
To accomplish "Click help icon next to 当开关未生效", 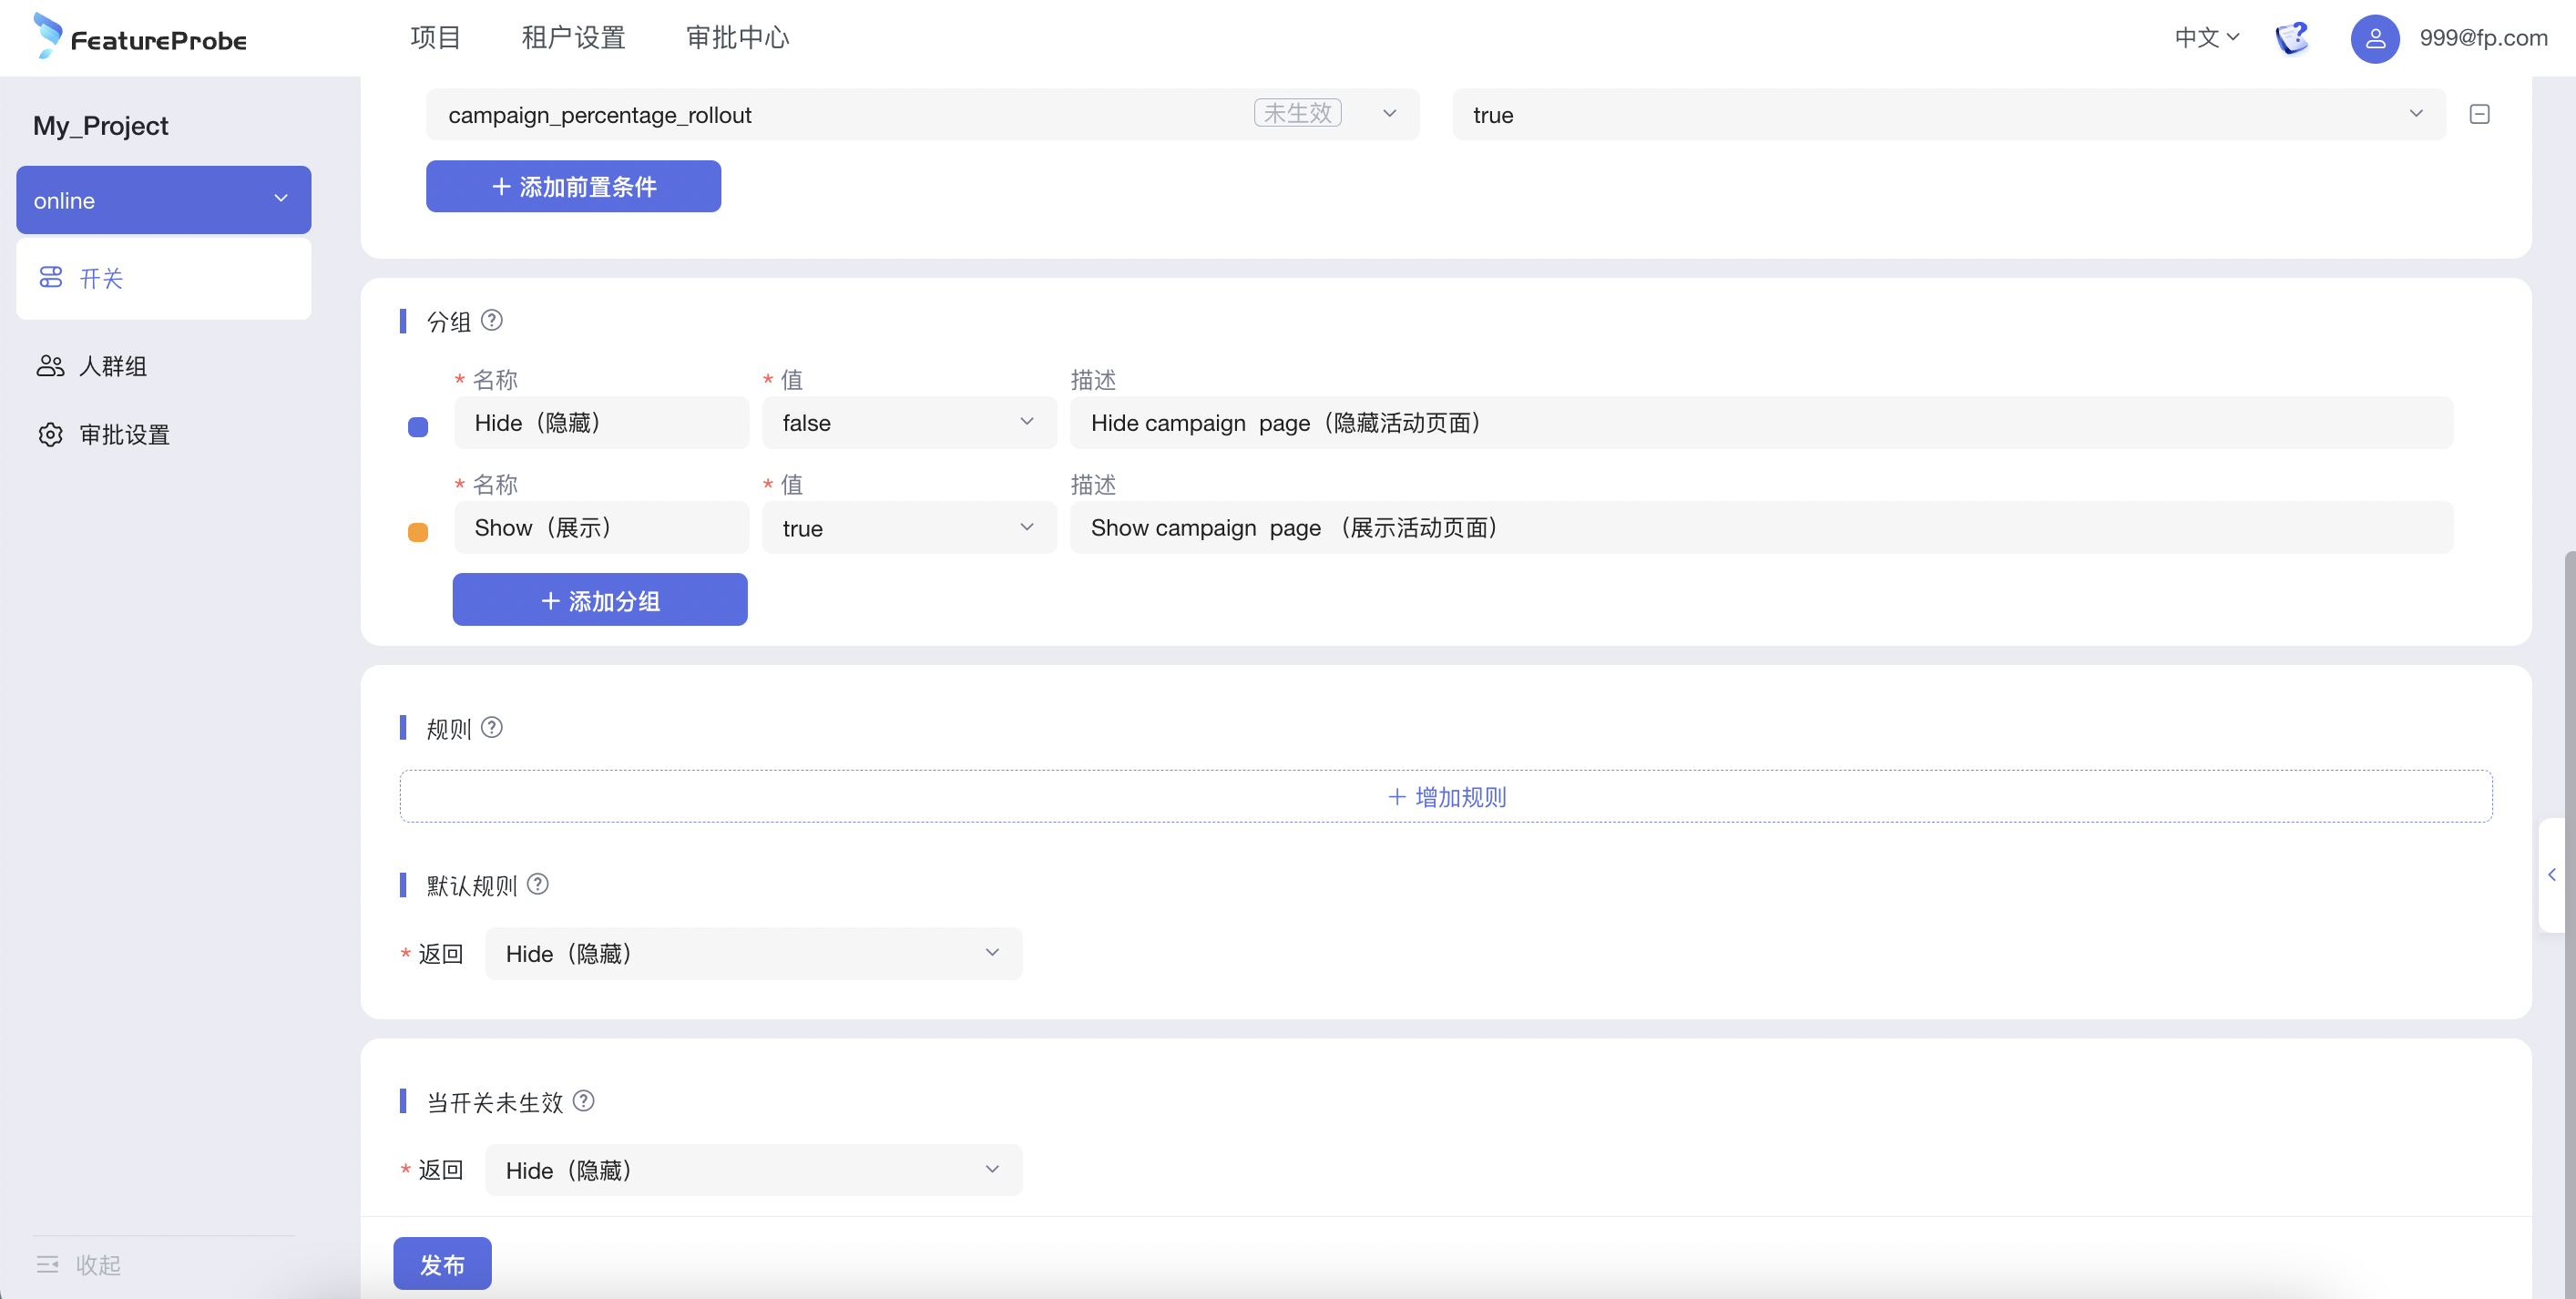I will [583, 1100].
